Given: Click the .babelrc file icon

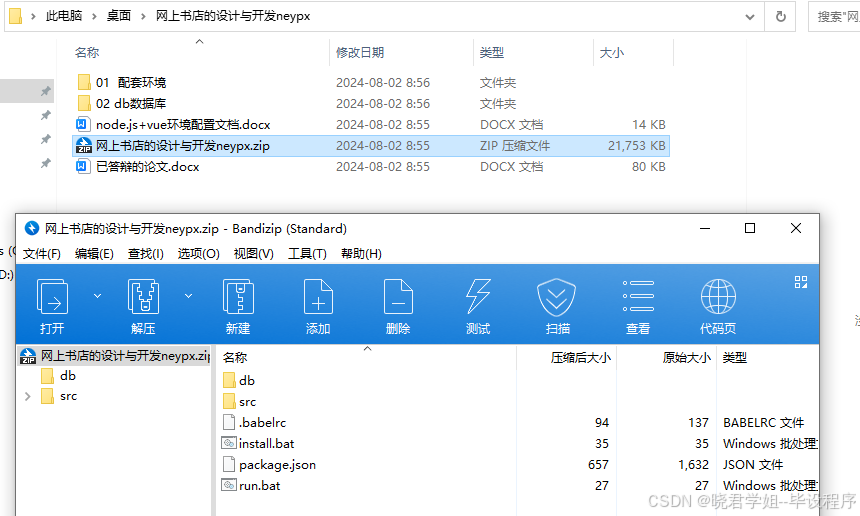Looking at the screenshot, I should 229,422.
